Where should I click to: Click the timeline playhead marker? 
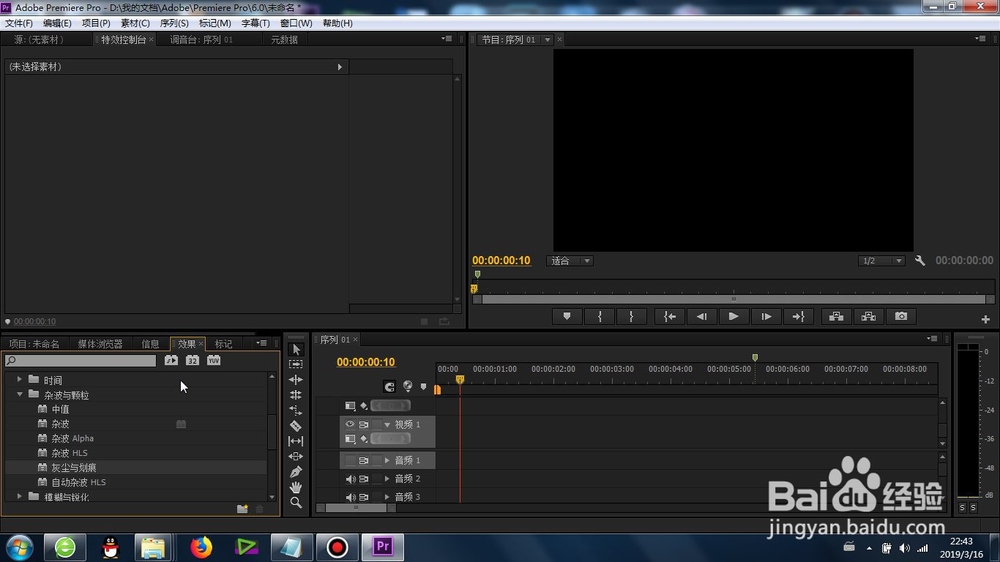pos(460,380)
